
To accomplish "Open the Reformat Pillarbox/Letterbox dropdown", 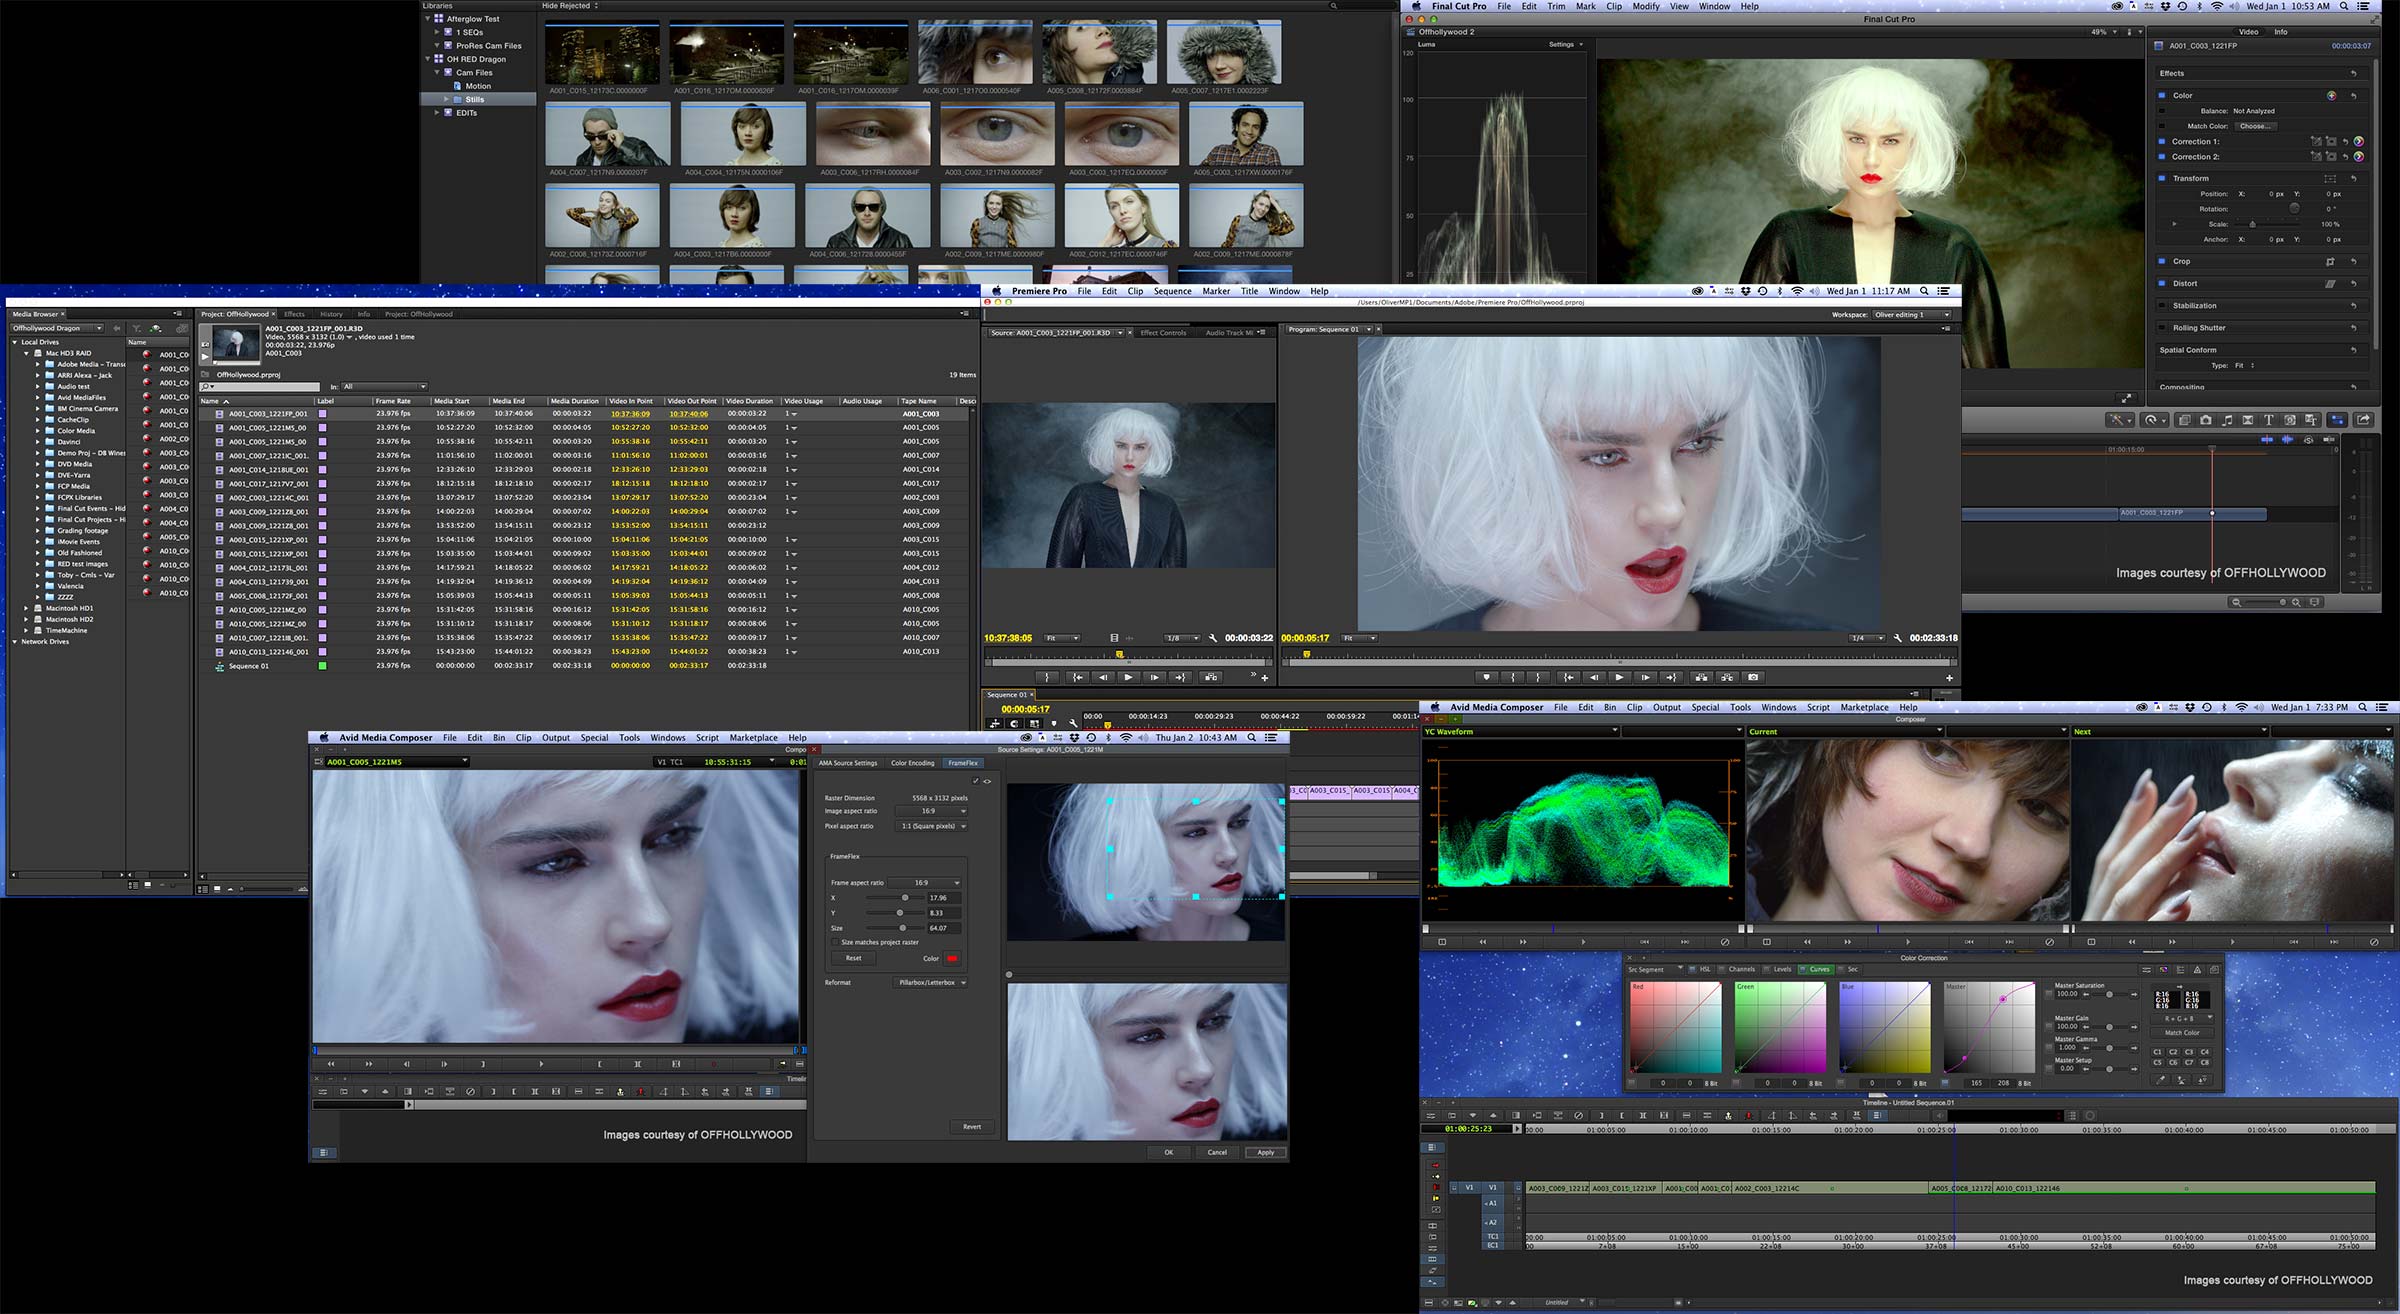I will (931, 982).
